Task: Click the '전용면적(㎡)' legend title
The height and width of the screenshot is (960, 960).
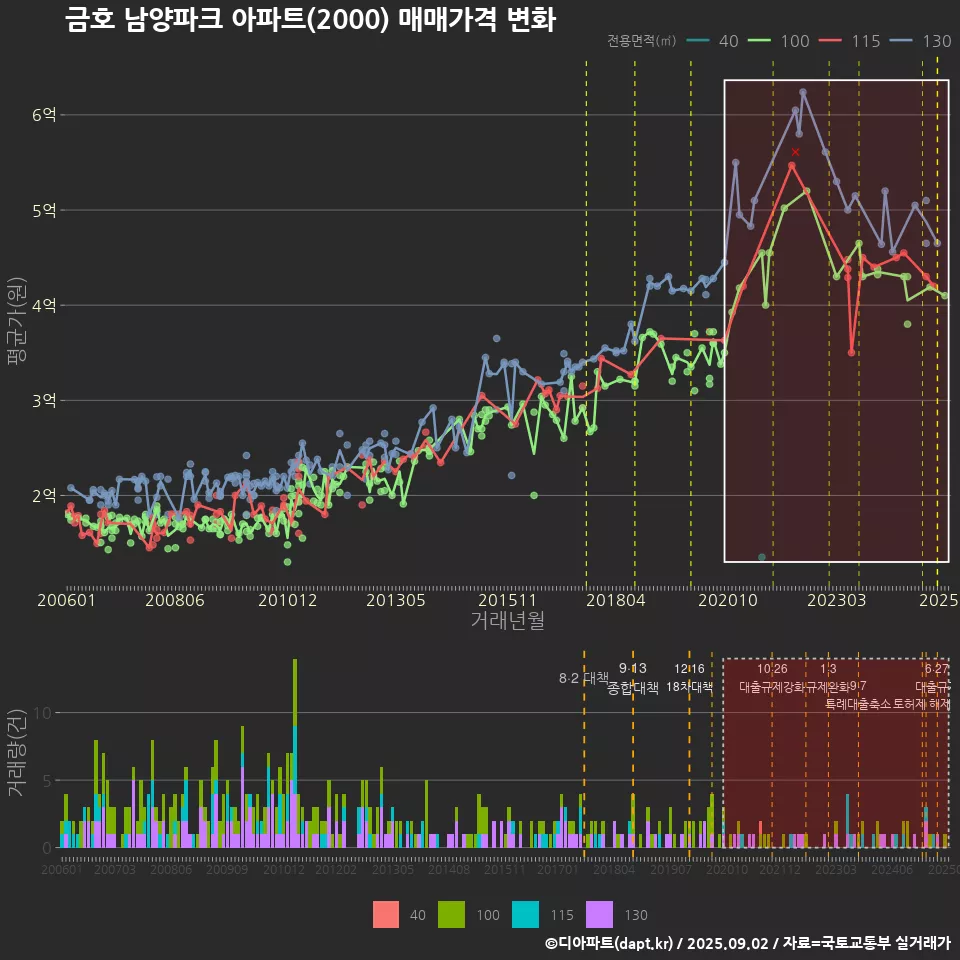Action: click(642, 40)
